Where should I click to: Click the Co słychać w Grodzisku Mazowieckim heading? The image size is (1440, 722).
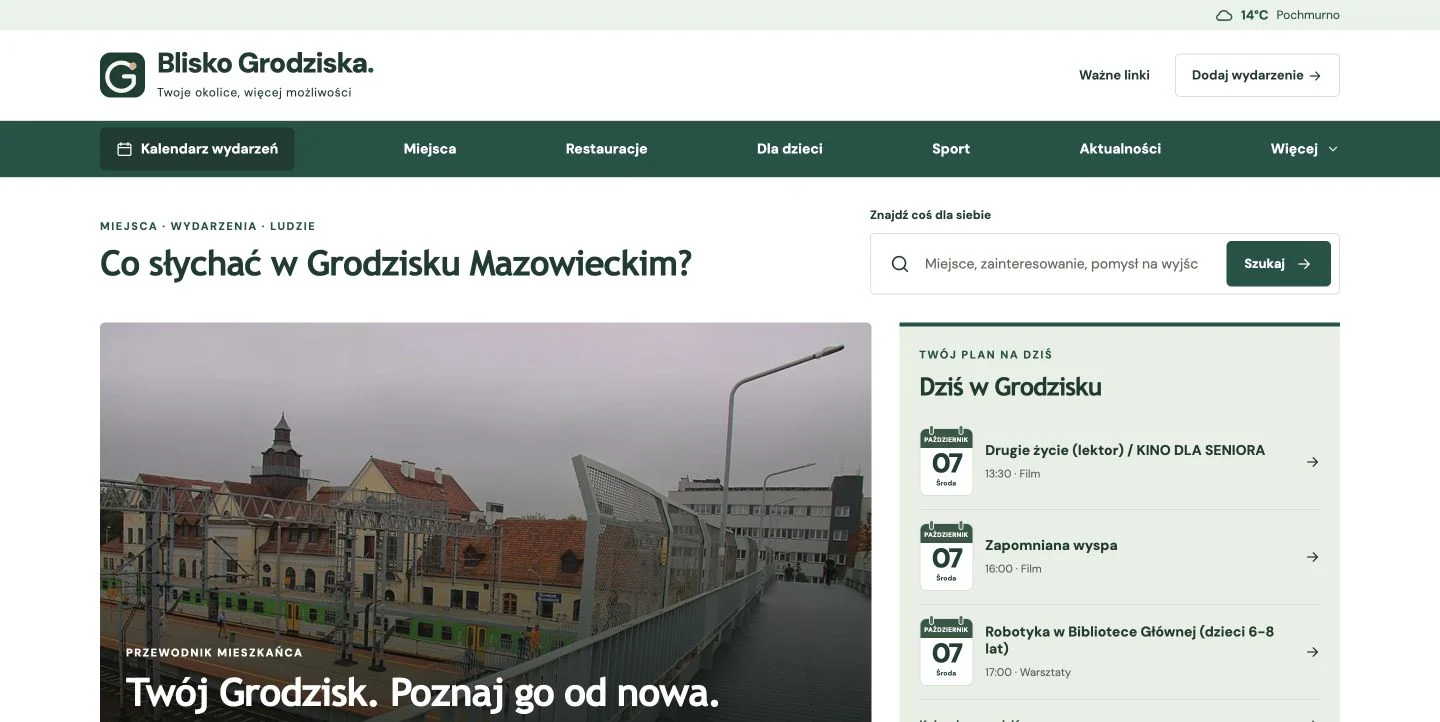click(x=396, y=264)
